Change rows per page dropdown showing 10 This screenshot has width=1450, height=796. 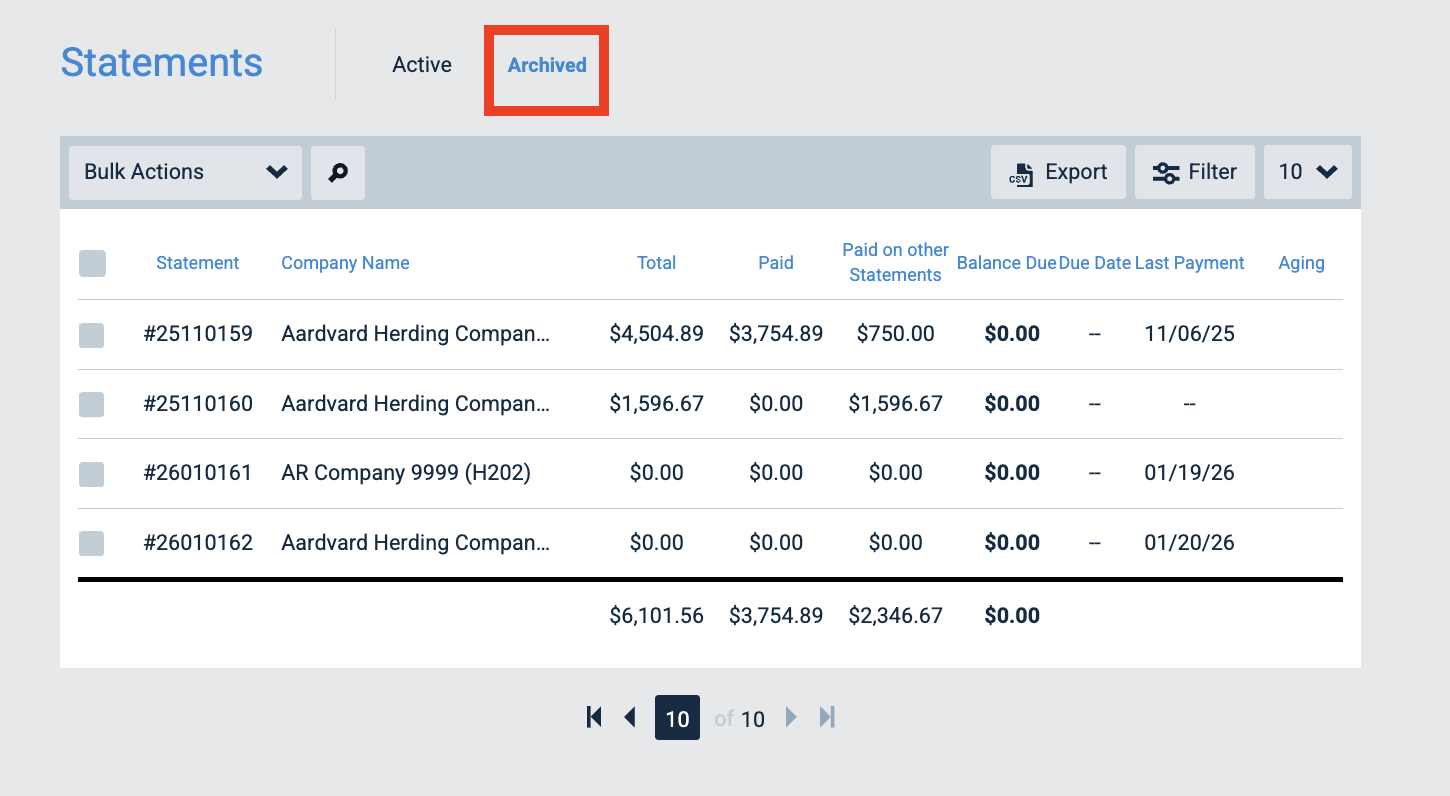point(1308,172)
